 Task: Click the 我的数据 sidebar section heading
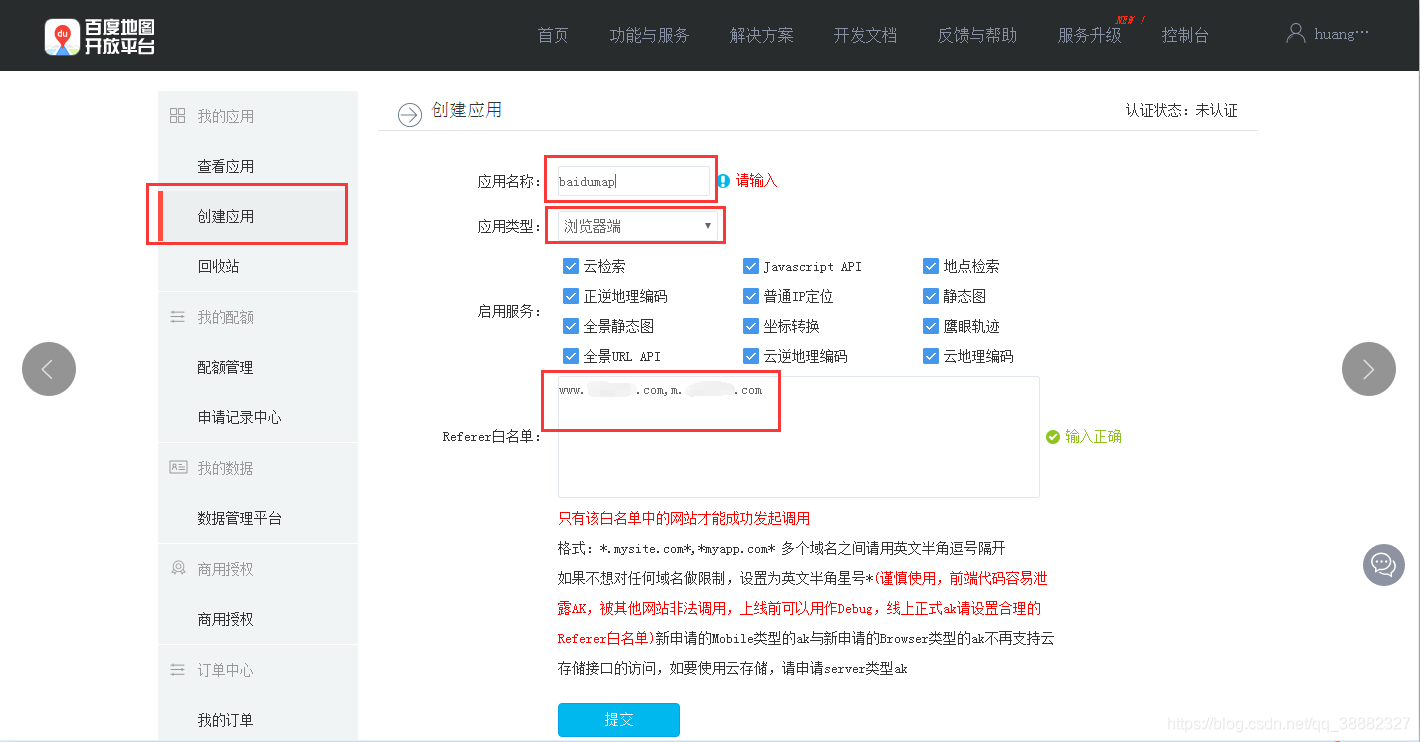click(225, 468)
